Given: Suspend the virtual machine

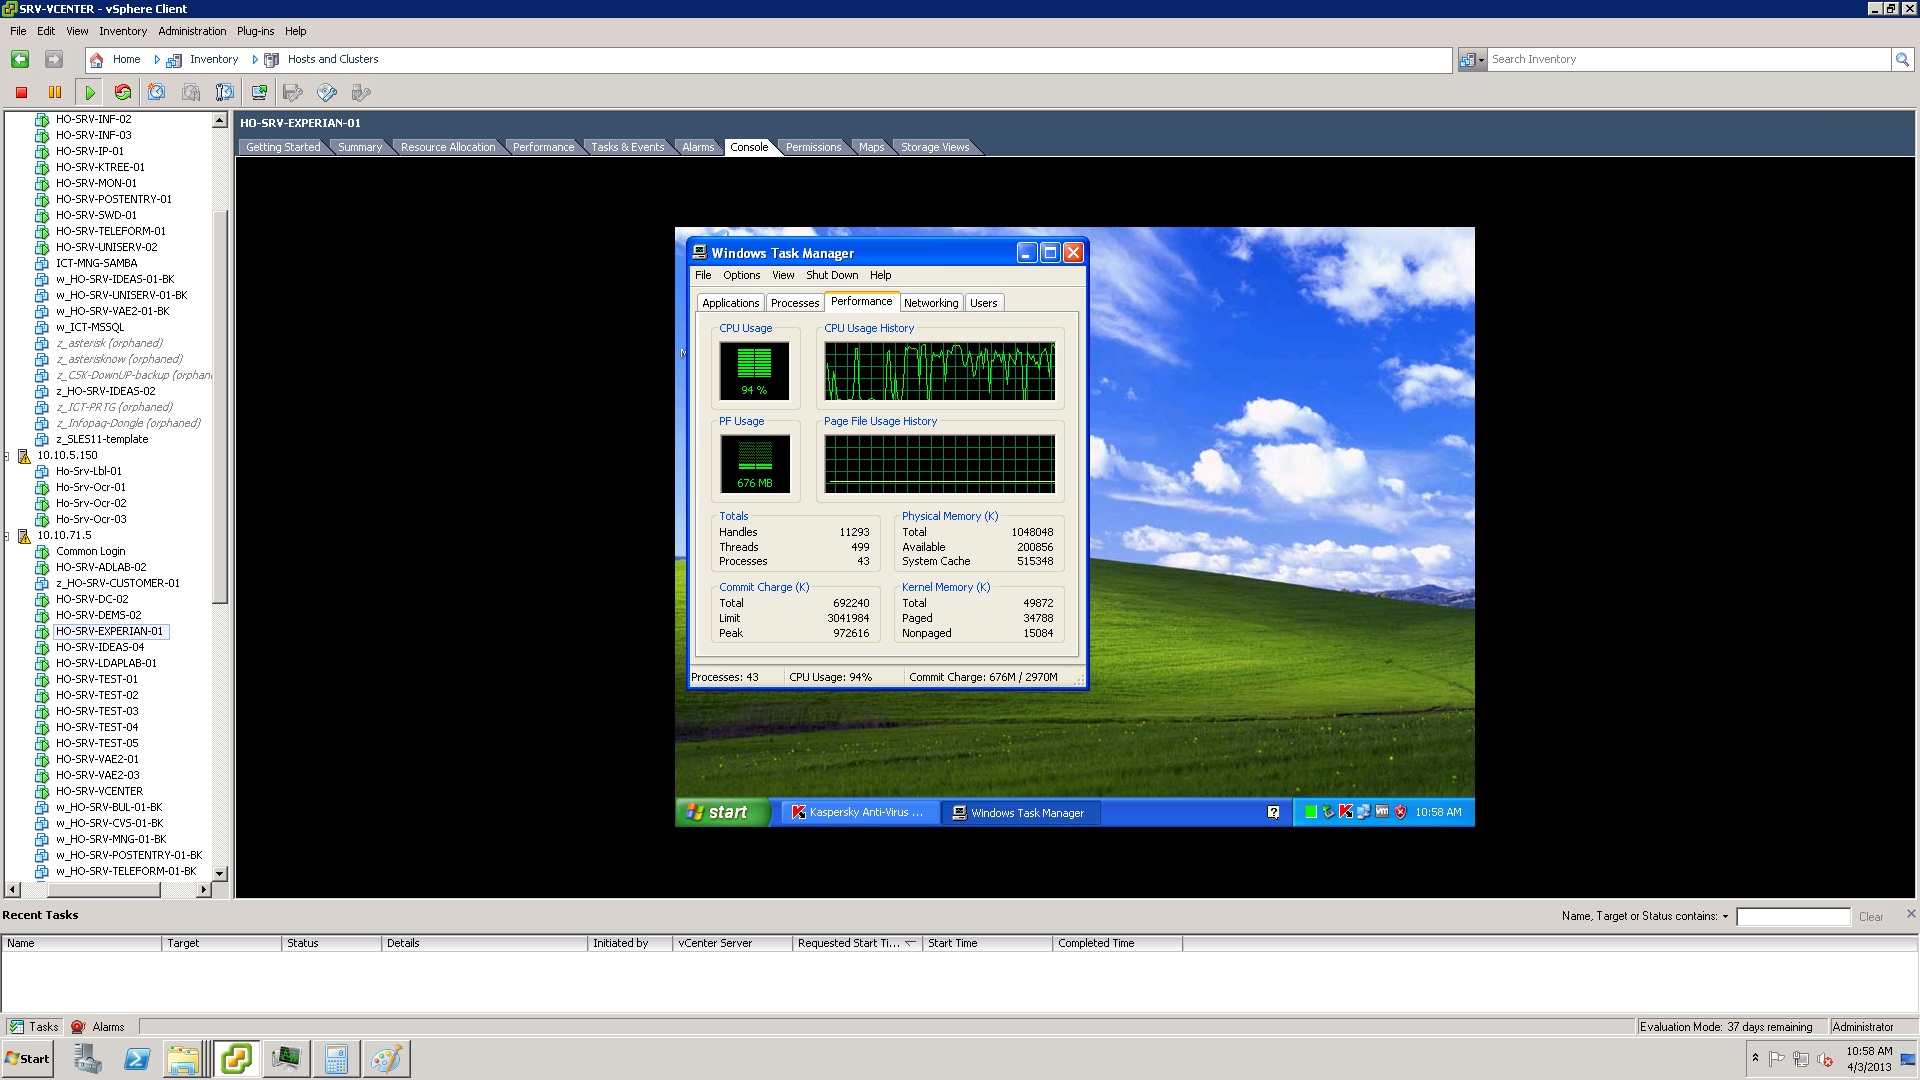Looking at the screenshot, I should (x=55, y=92).
